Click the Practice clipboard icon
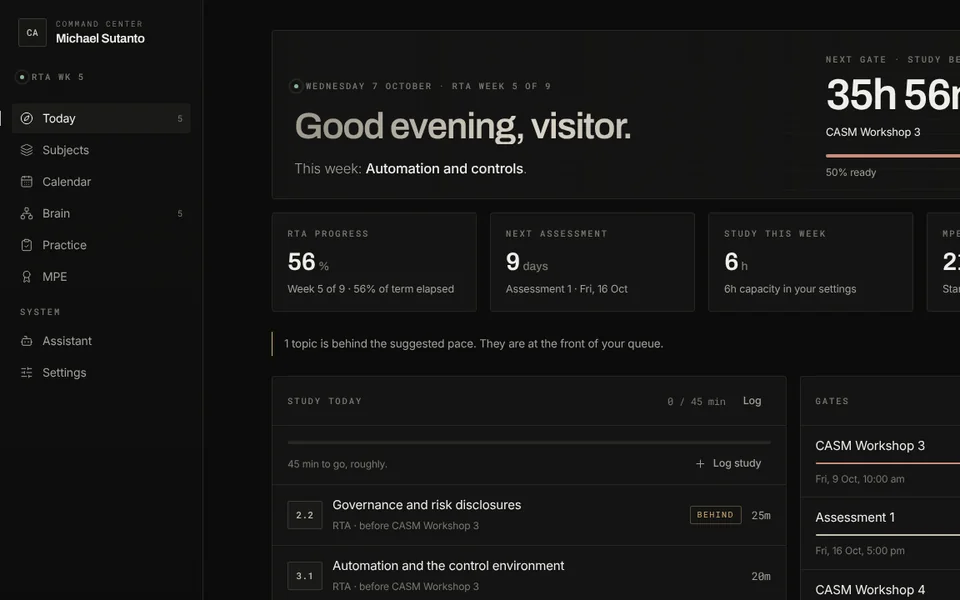Viewport: 960px width, 600px height. pos(26,245)
